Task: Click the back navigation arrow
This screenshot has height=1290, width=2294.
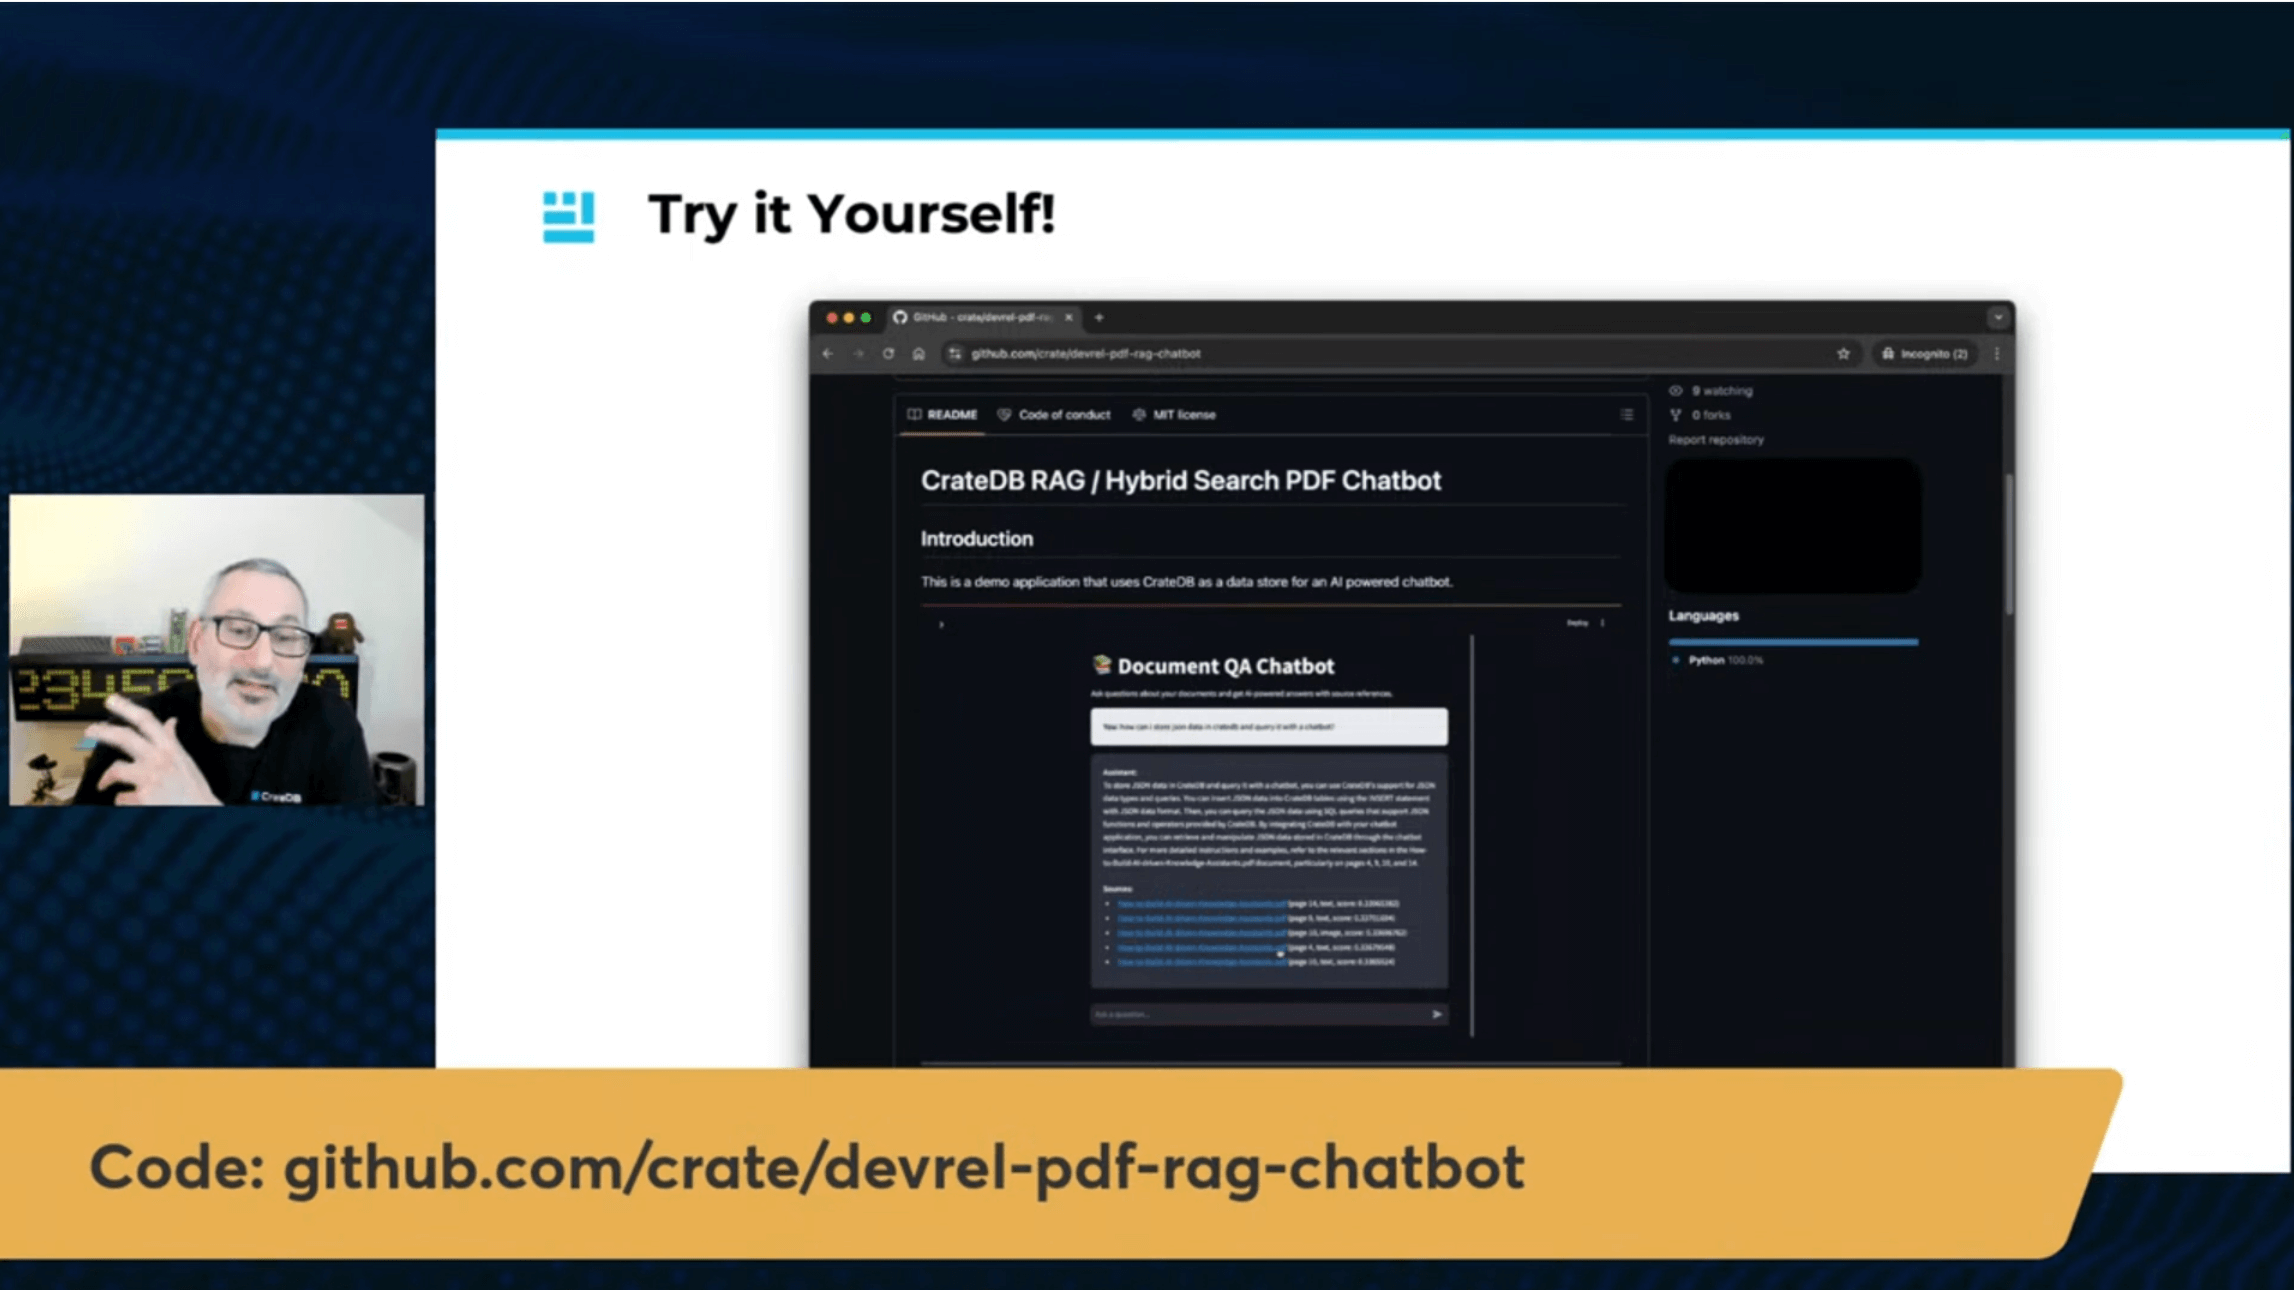Action: (x=826, y=354)
